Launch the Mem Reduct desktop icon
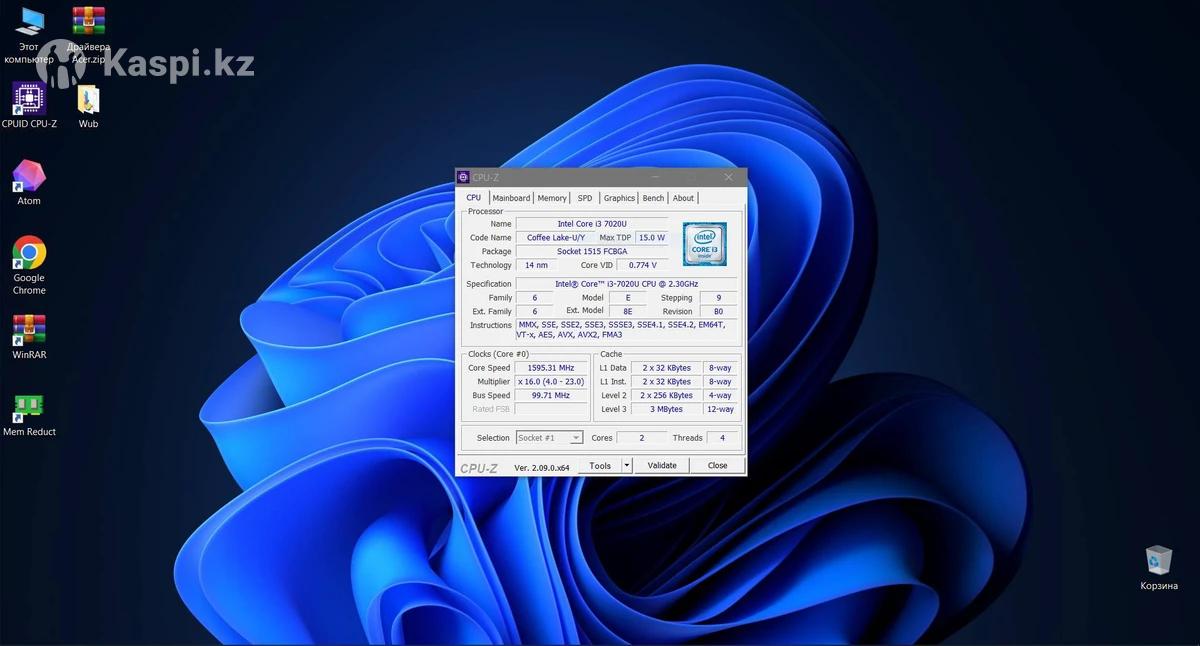 (29, 408)
